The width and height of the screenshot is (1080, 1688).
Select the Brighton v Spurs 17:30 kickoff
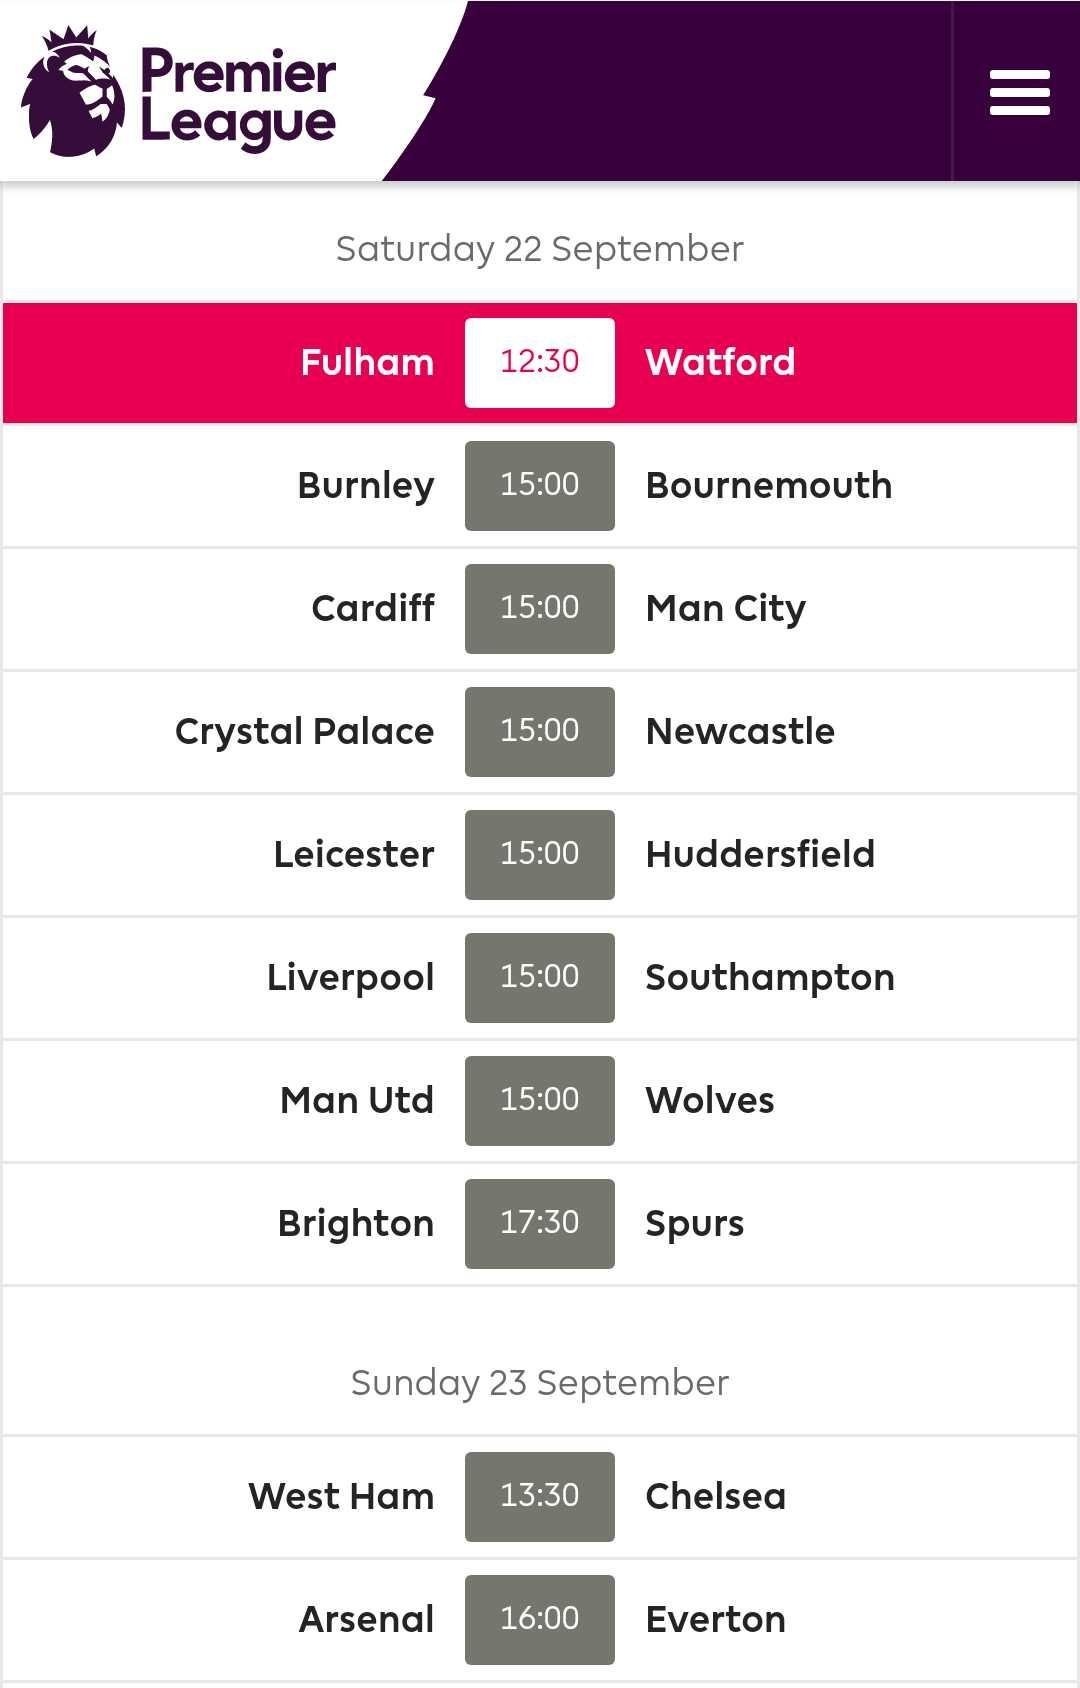coord(539,1223)
